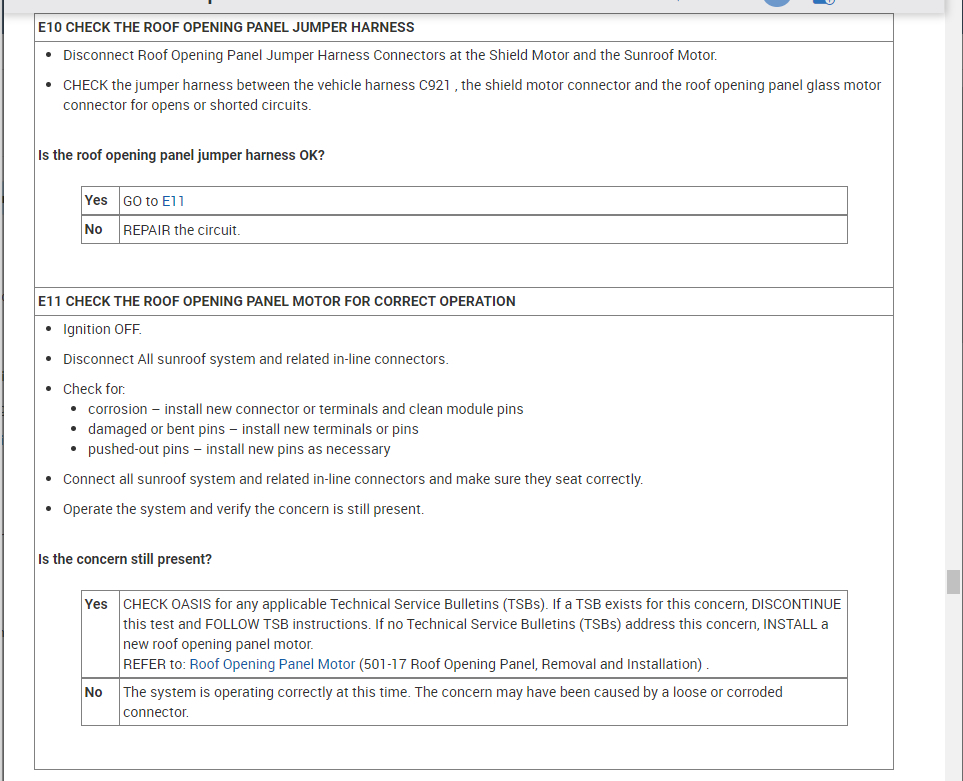Image resolution: width=963 pixels, height=781 pixels.
Task: Click the blue circular profile icon at top
Action: click(777, 3)
